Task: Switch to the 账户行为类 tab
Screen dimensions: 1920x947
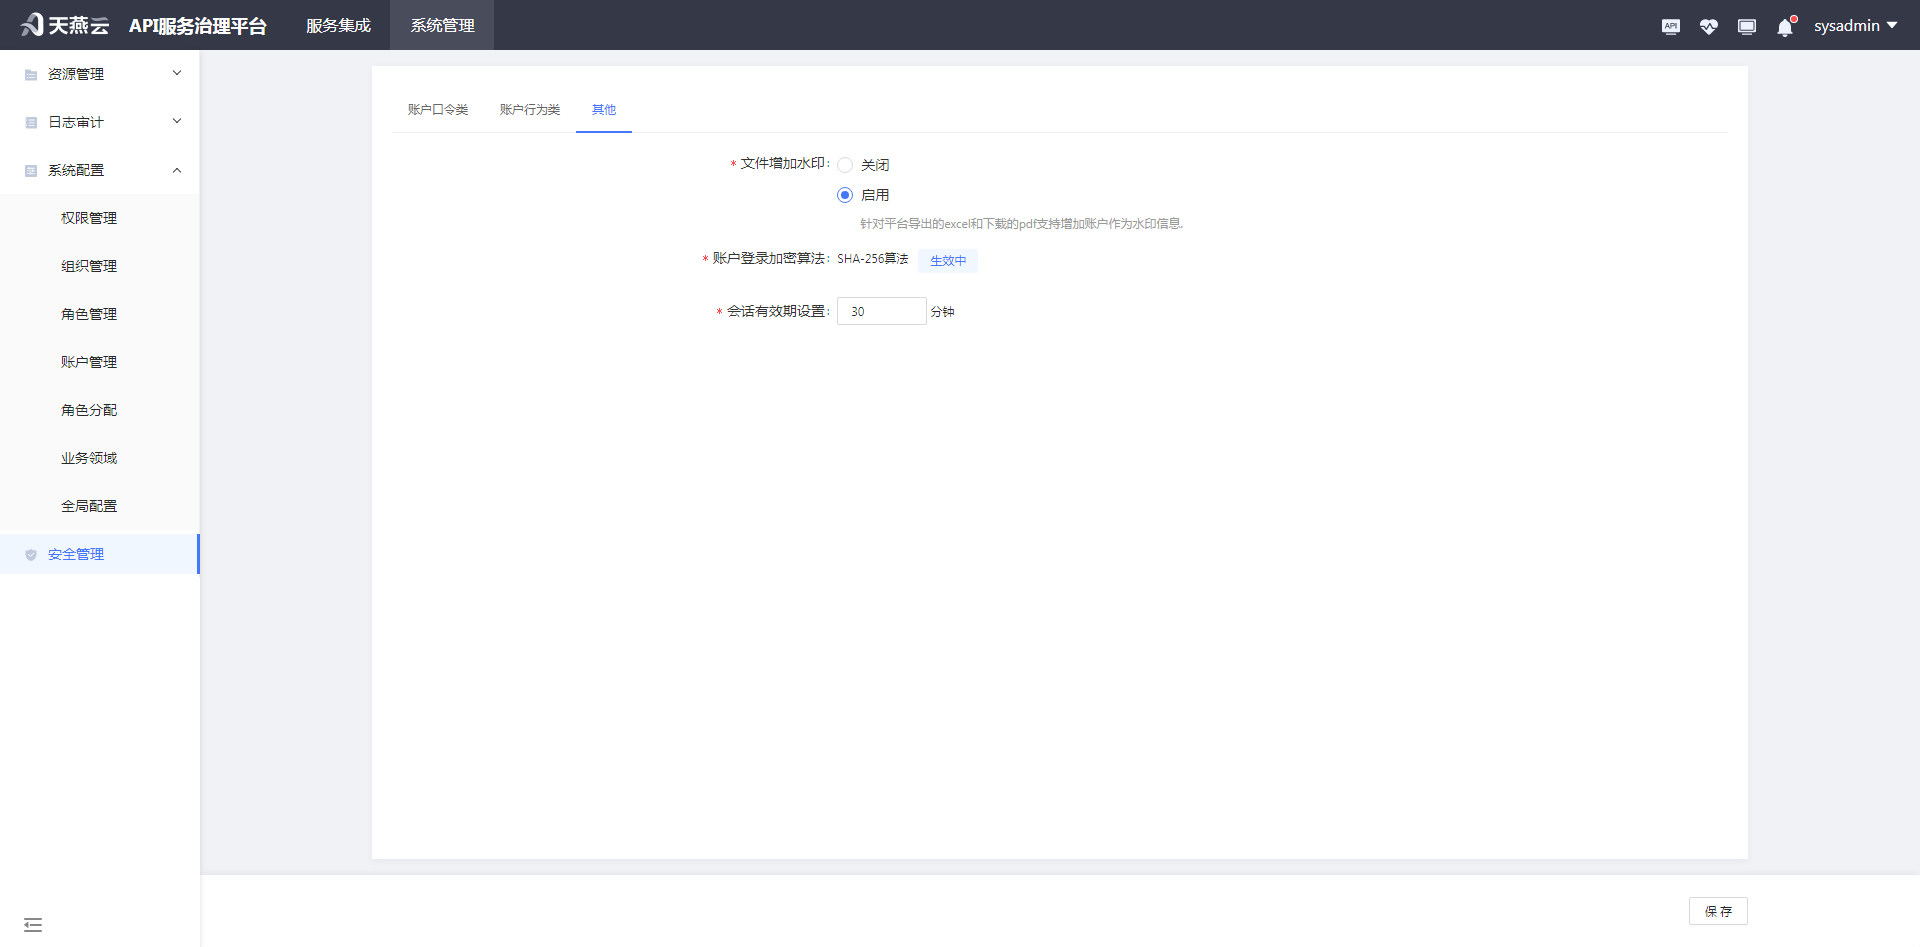Action: (x=530, y=109)
